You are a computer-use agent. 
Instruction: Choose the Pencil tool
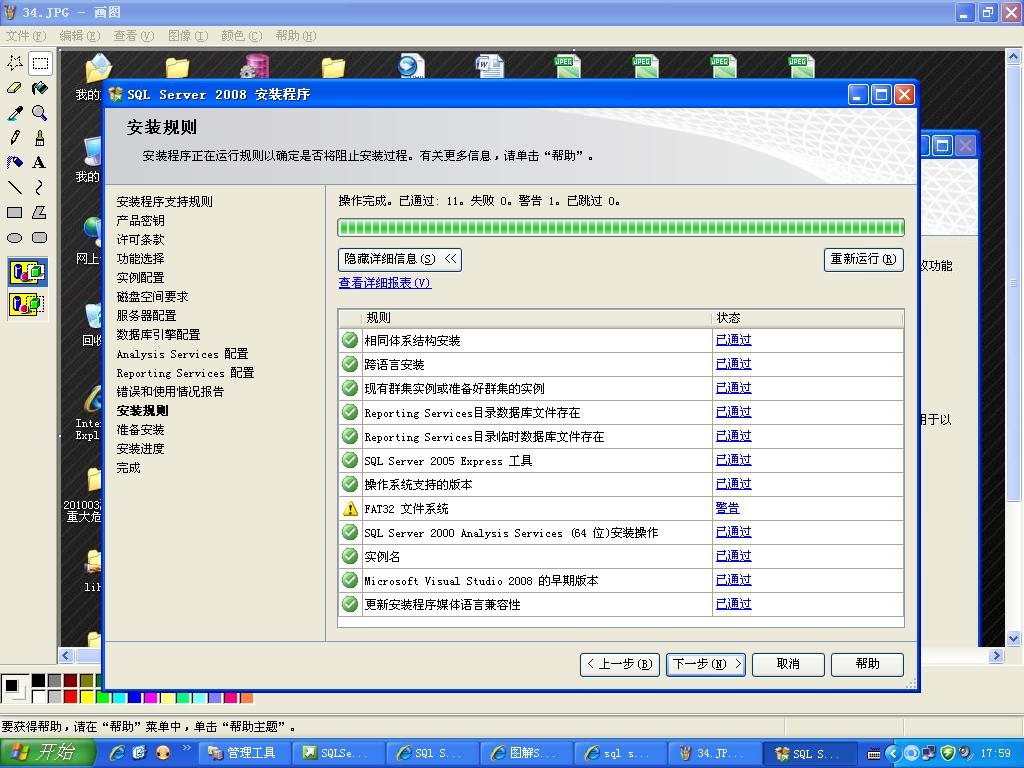pyautogui.click(x=15, y=138)
